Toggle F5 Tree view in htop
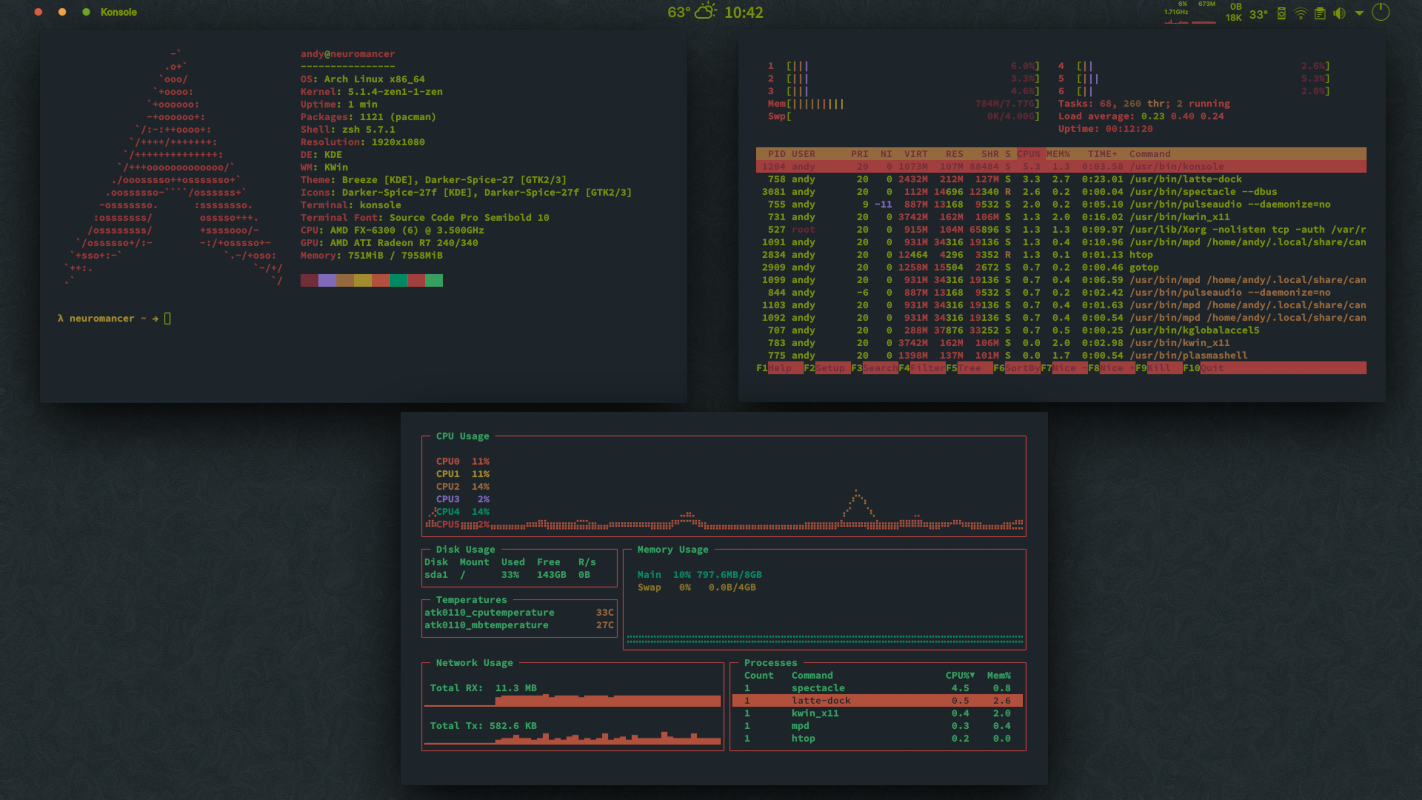 pyautogui.click(x=969, y=368)
